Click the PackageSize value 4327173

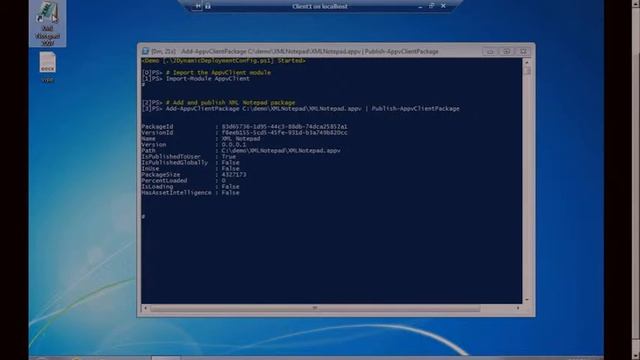tap(234, 175)
